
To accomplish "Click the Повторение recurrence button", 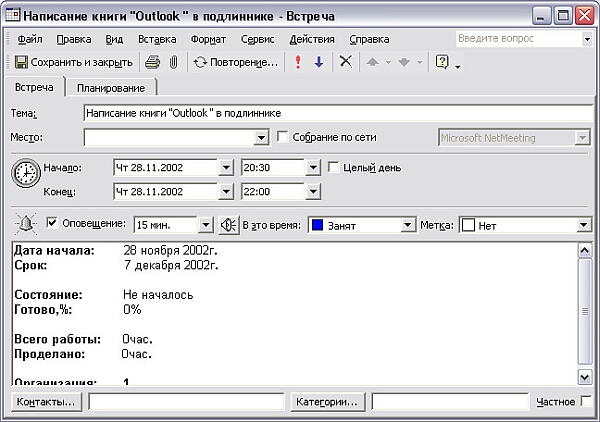I will click(236, 62).
